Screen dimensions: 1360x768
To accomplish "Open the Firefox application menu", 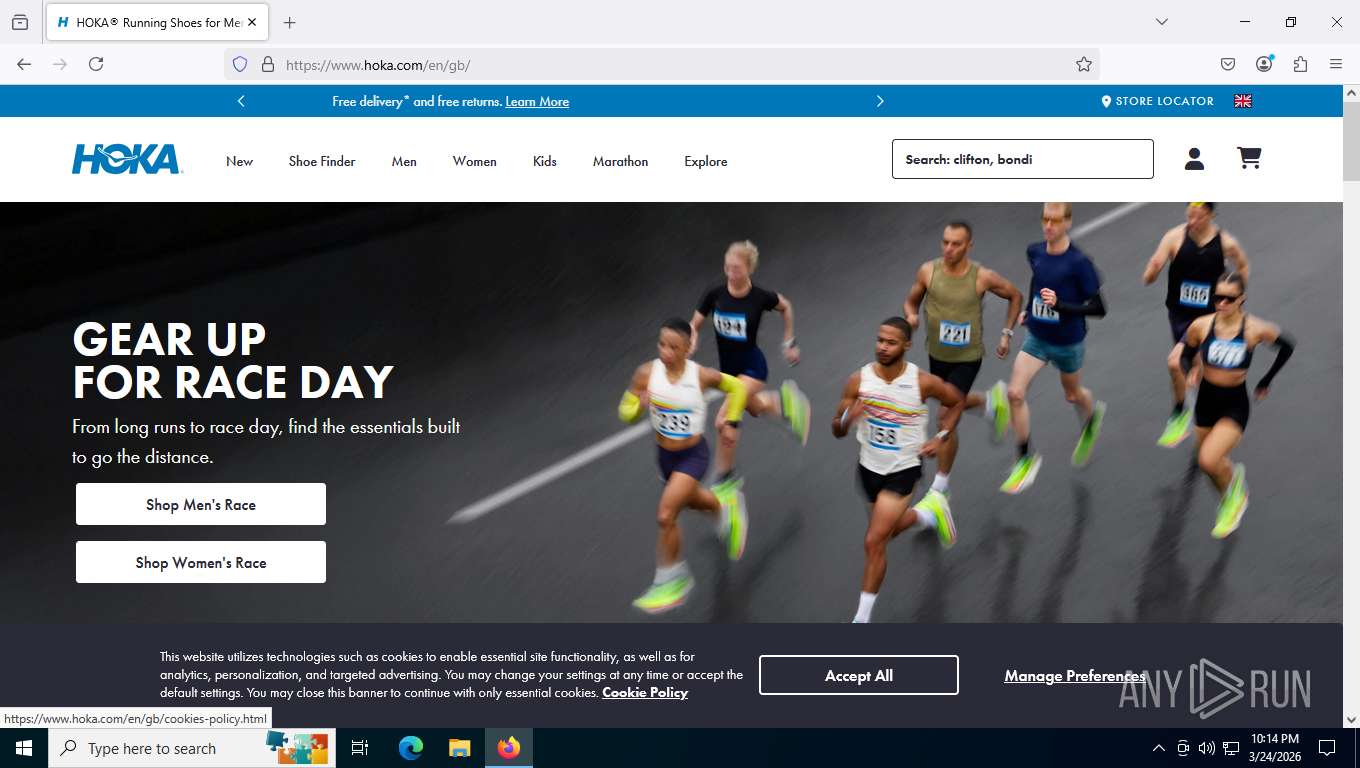I will click(x=1336, y=64).
